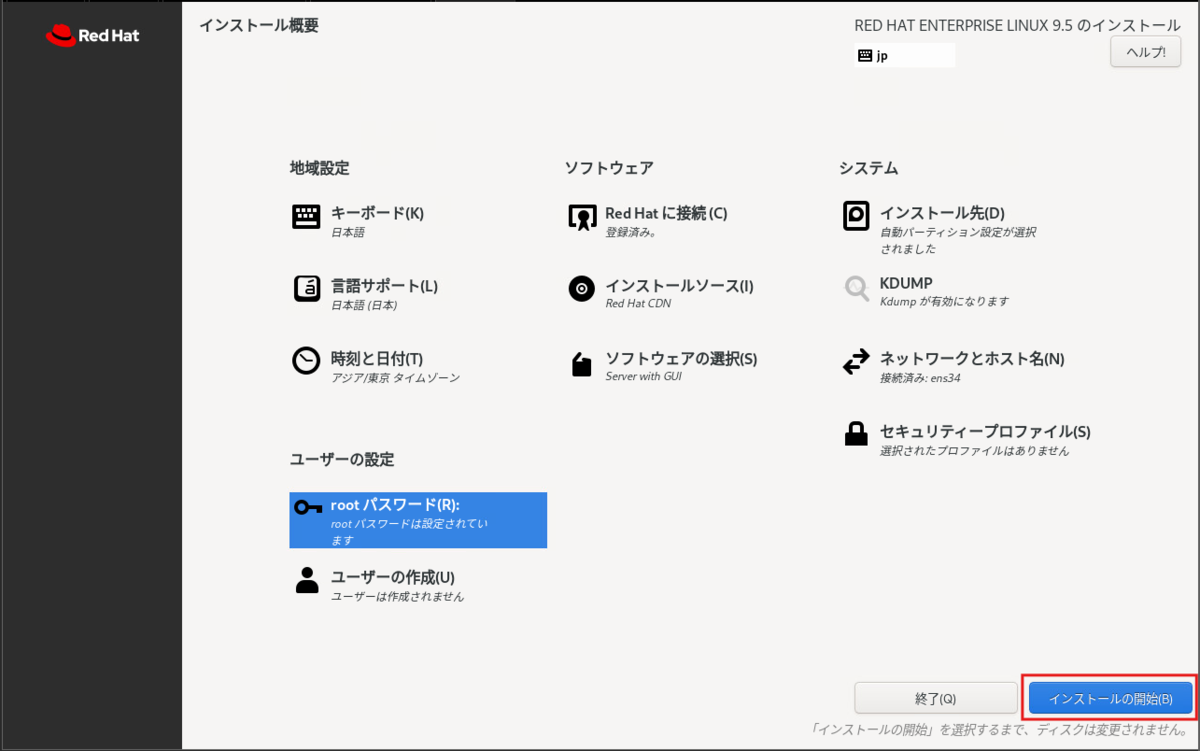Click the Red Hat CDN status text

638,304
